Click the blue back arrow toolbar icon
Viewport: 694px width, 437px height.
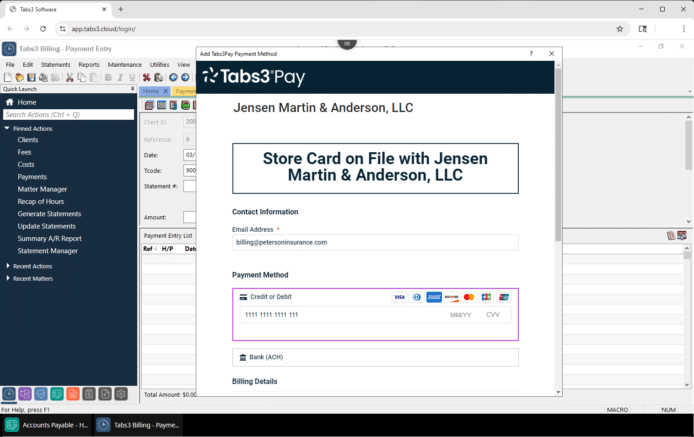(173, 77)
